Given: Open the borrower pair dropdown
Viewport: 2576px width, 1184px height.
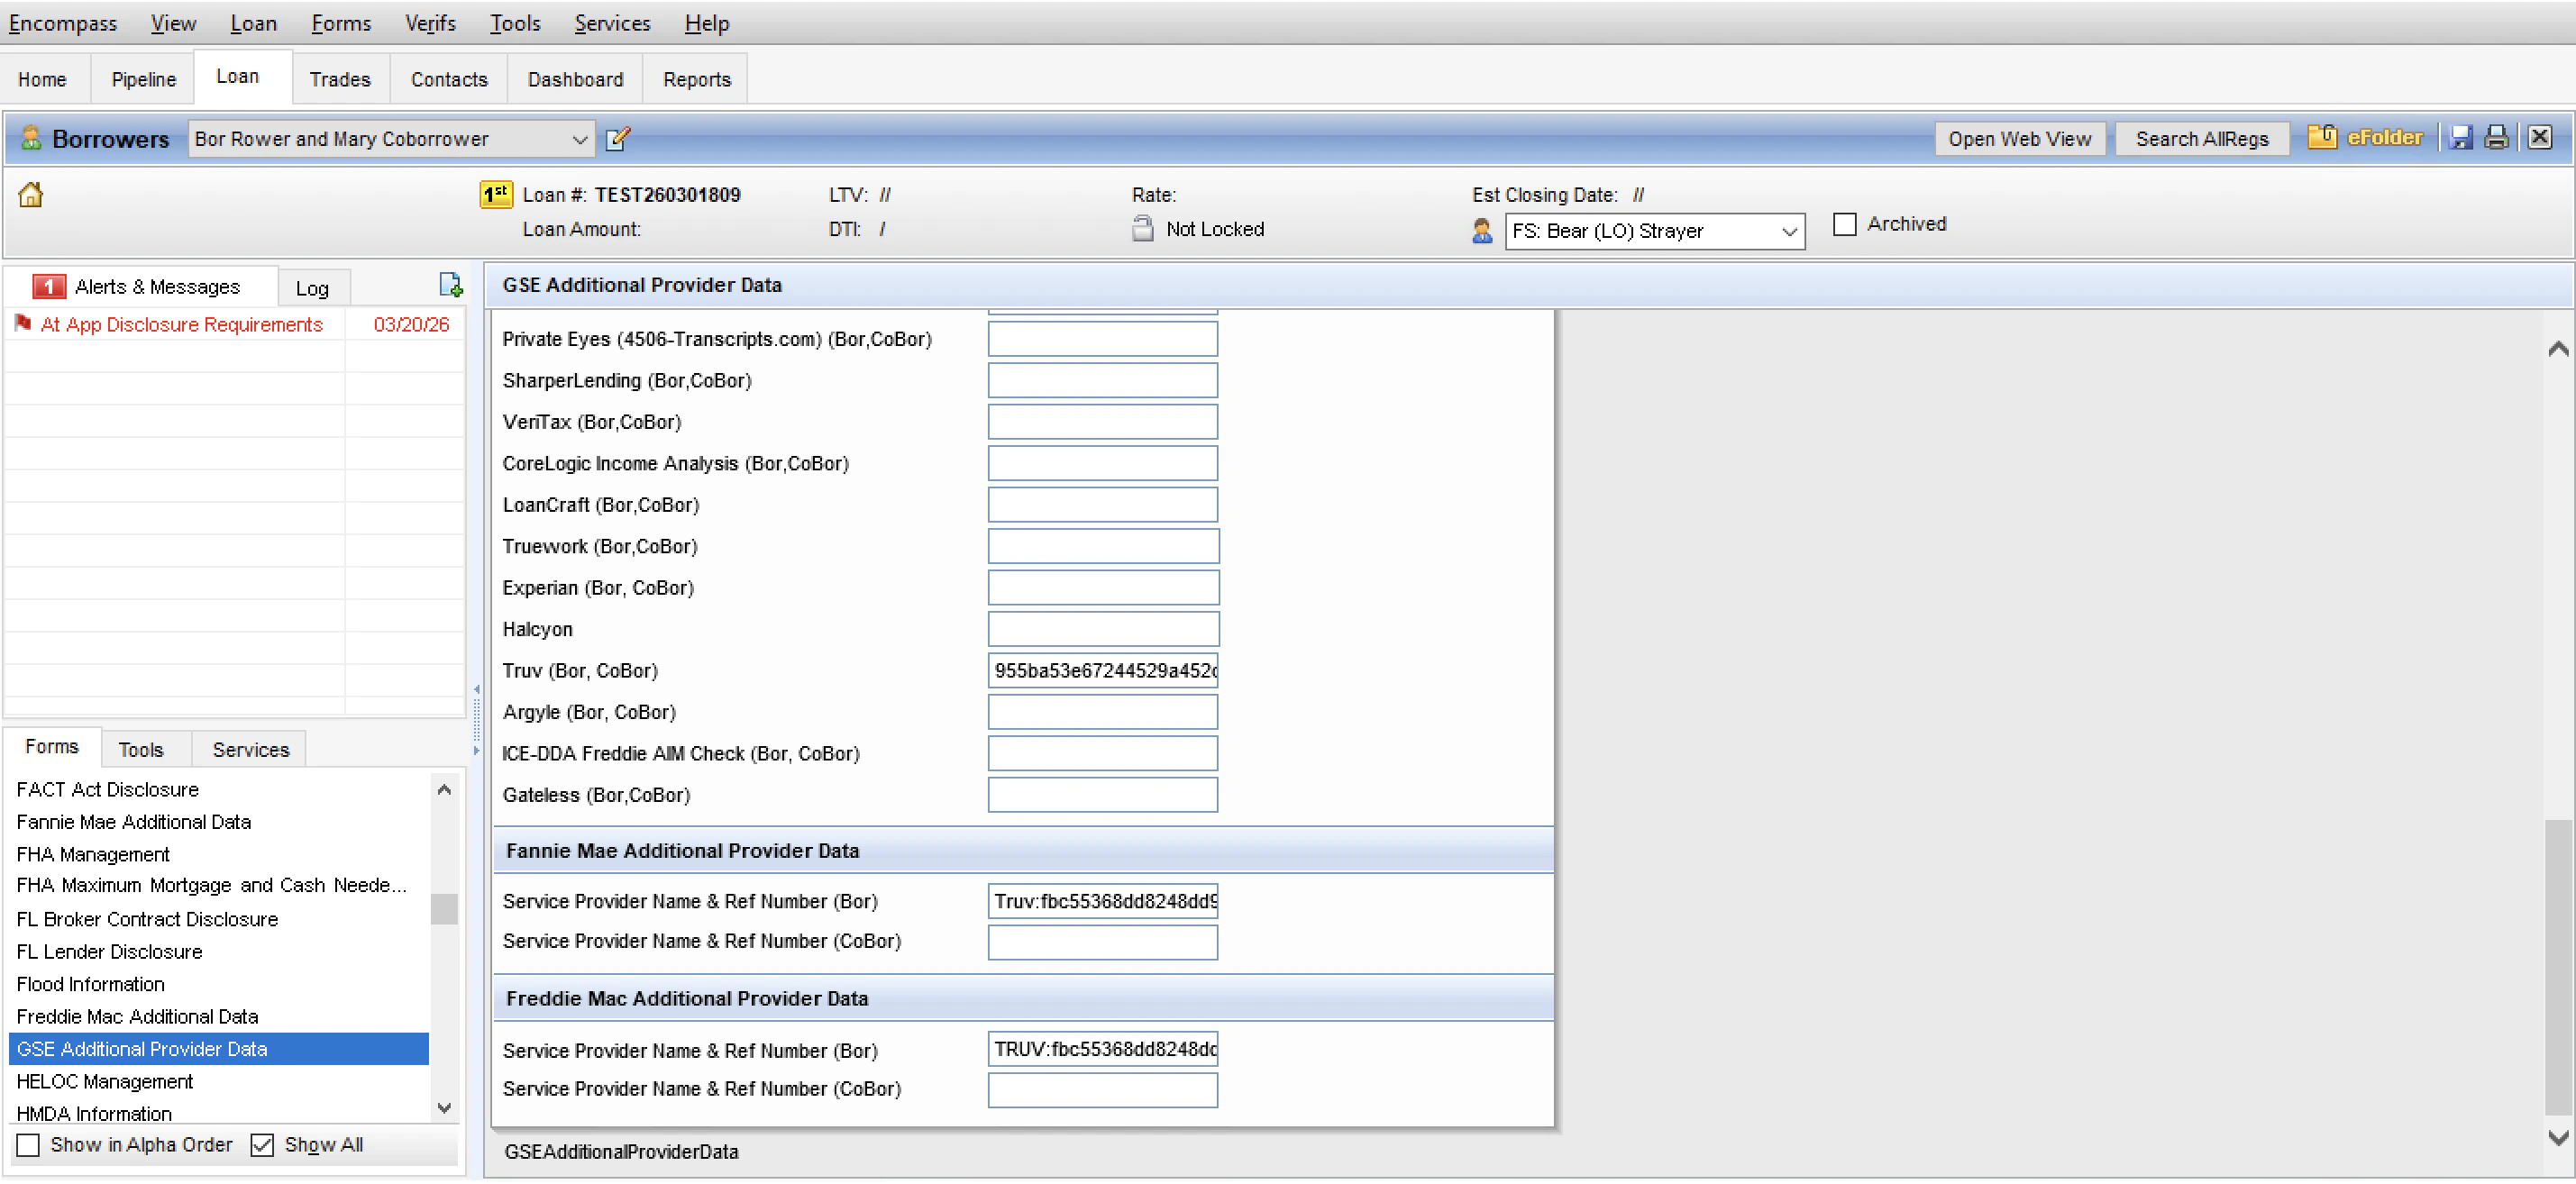Looking at the screenshot, I should pos(578,139).
